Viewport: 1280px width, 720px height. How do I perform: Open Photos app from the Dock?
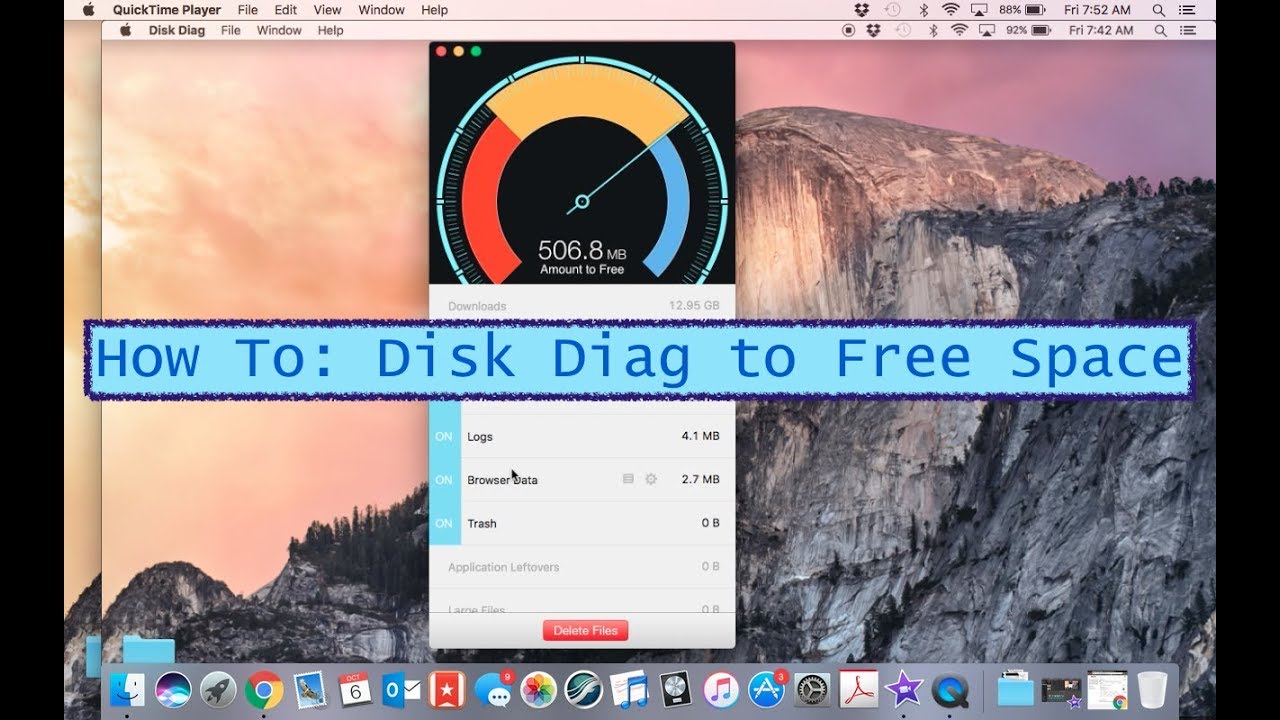[538, 689]
